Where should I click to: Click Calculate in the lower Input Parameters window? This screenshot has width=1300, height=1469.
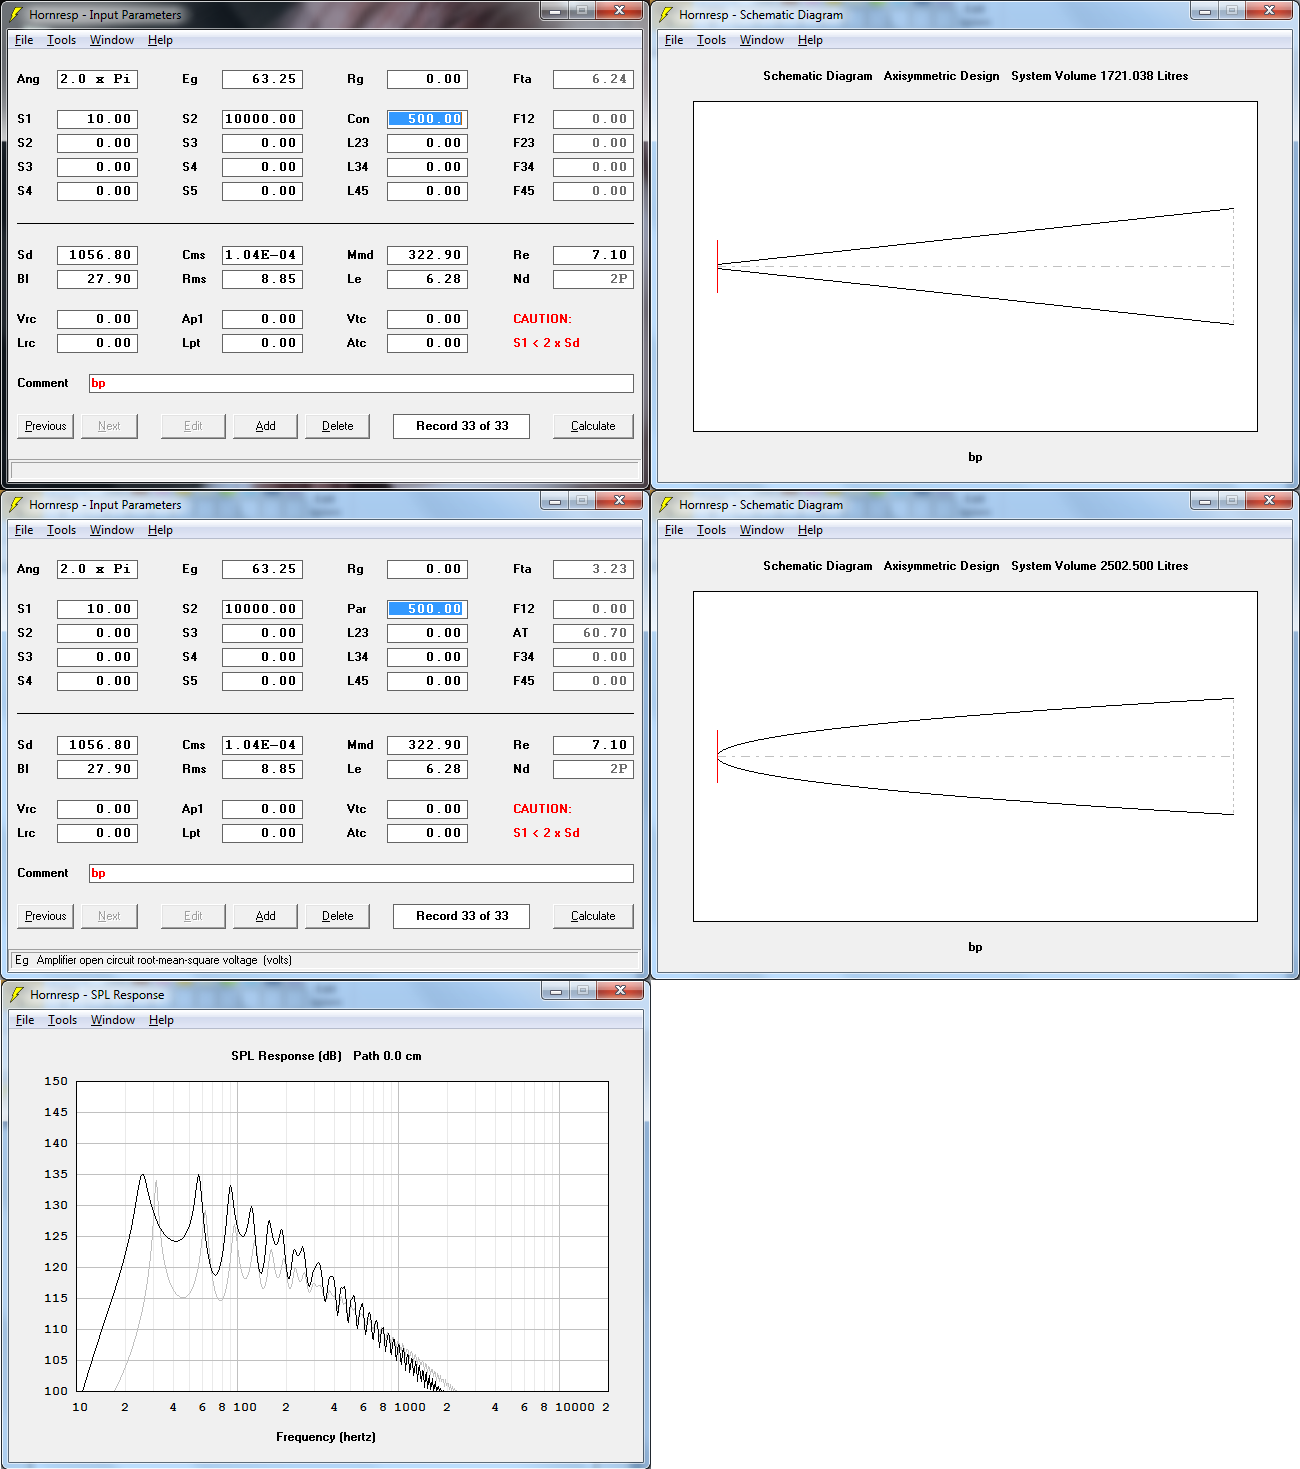tap(593, 916)
